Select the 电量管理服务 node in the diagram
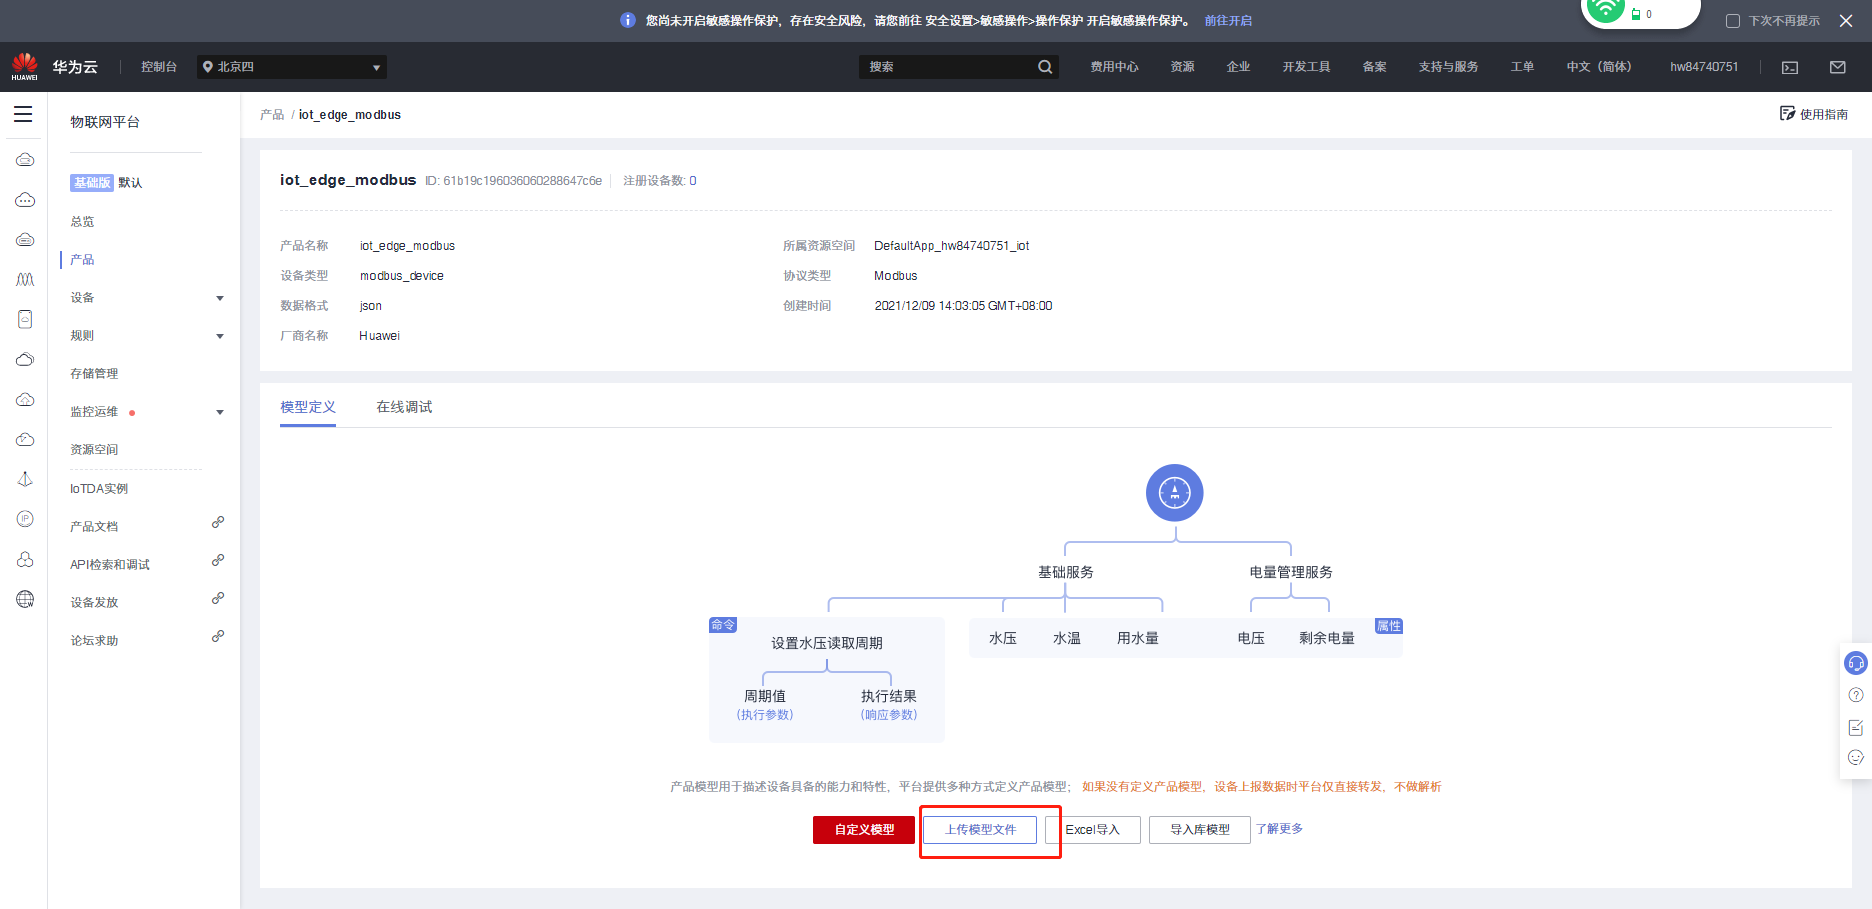 1290,572
